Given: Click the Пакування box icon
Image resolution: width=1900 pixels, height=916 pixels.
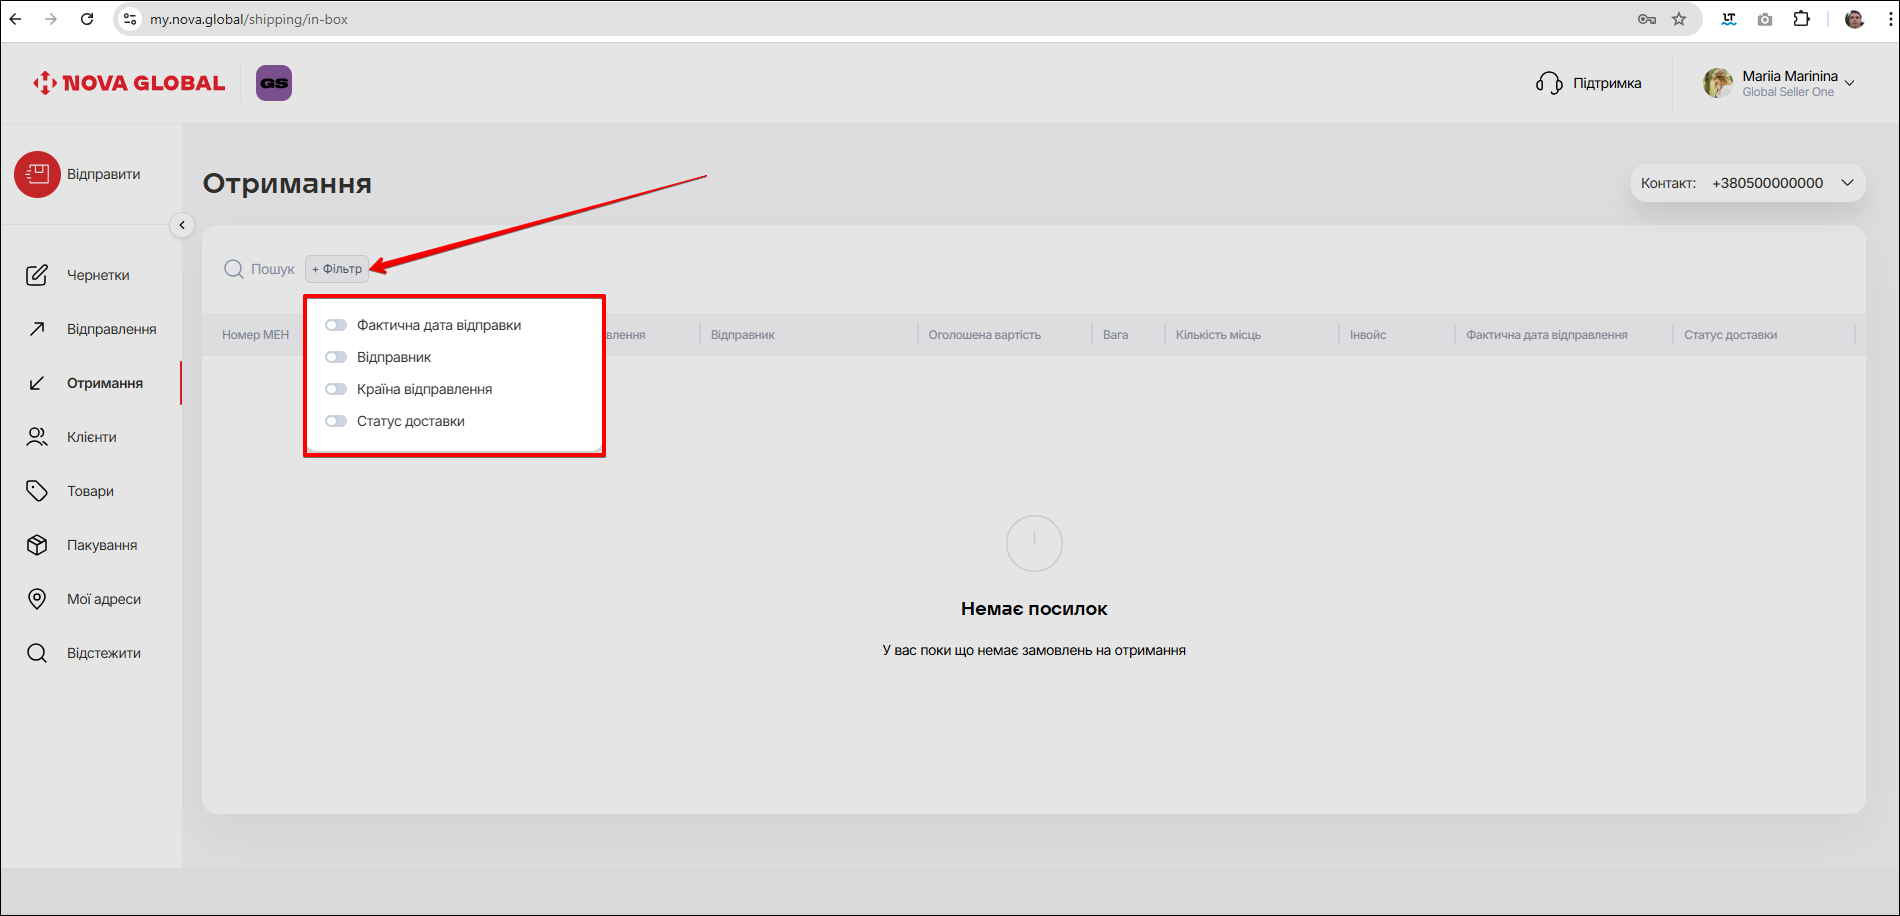Looking at the screenshot, I should 37,545.
